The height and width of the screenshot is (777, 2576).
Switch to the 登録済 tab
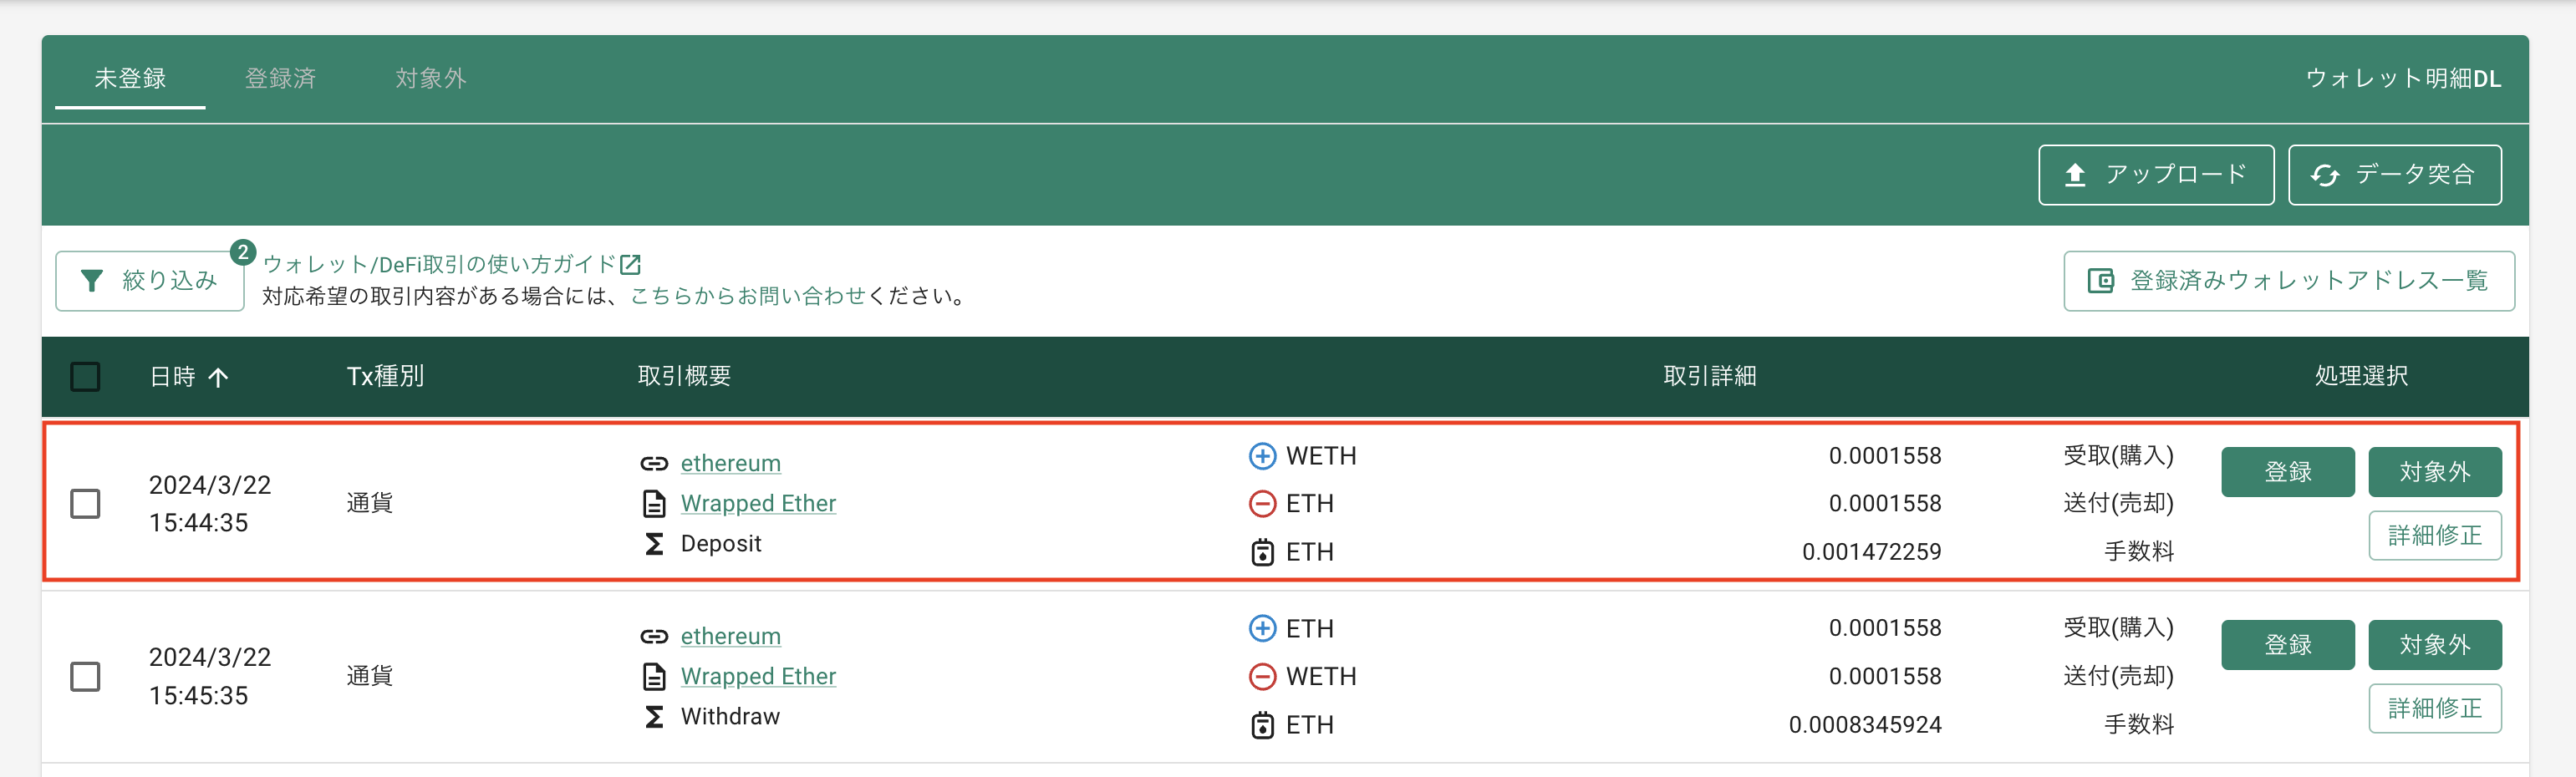280,78
